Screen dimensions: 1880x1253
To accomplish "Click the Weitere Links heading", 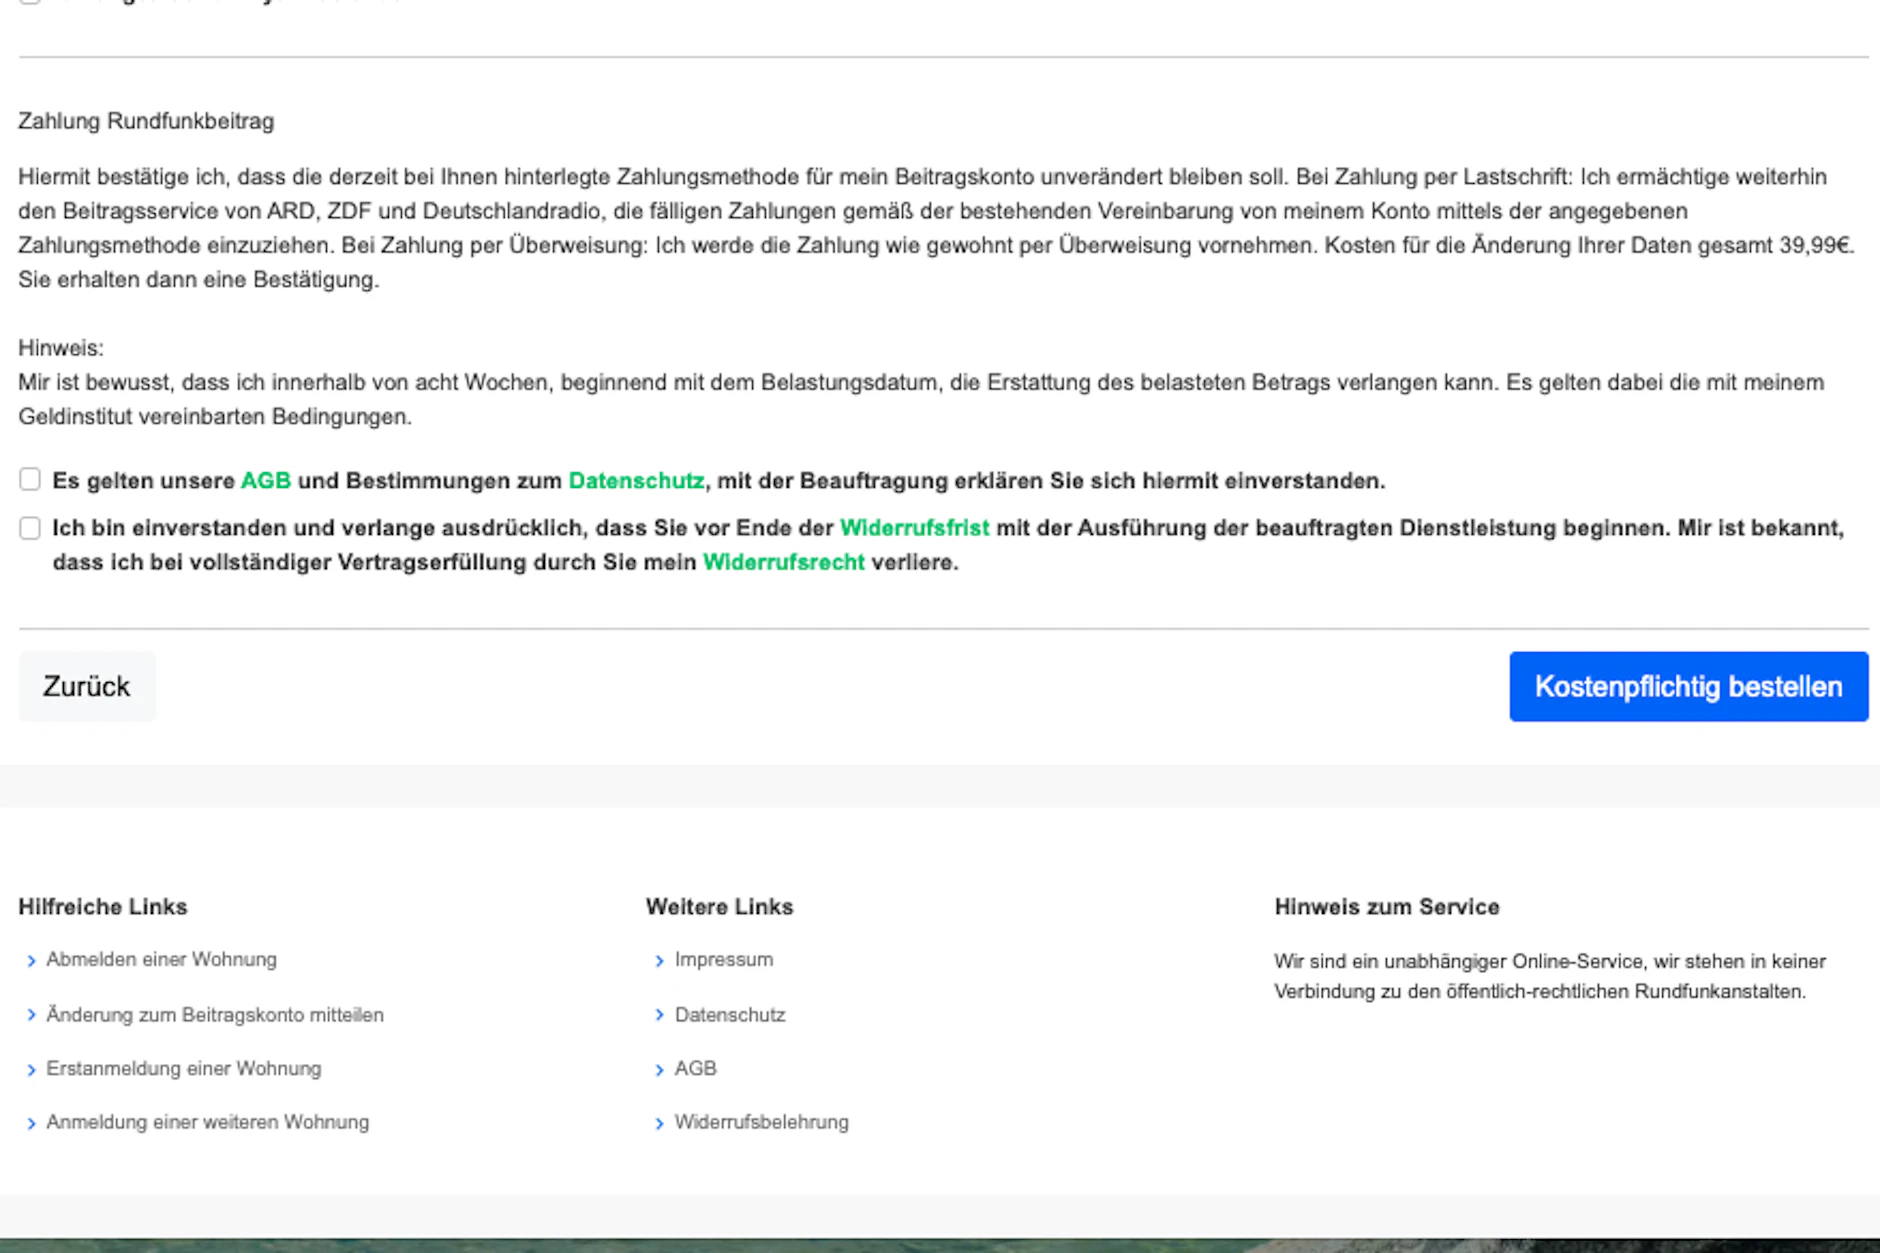I will coord(720,907).
